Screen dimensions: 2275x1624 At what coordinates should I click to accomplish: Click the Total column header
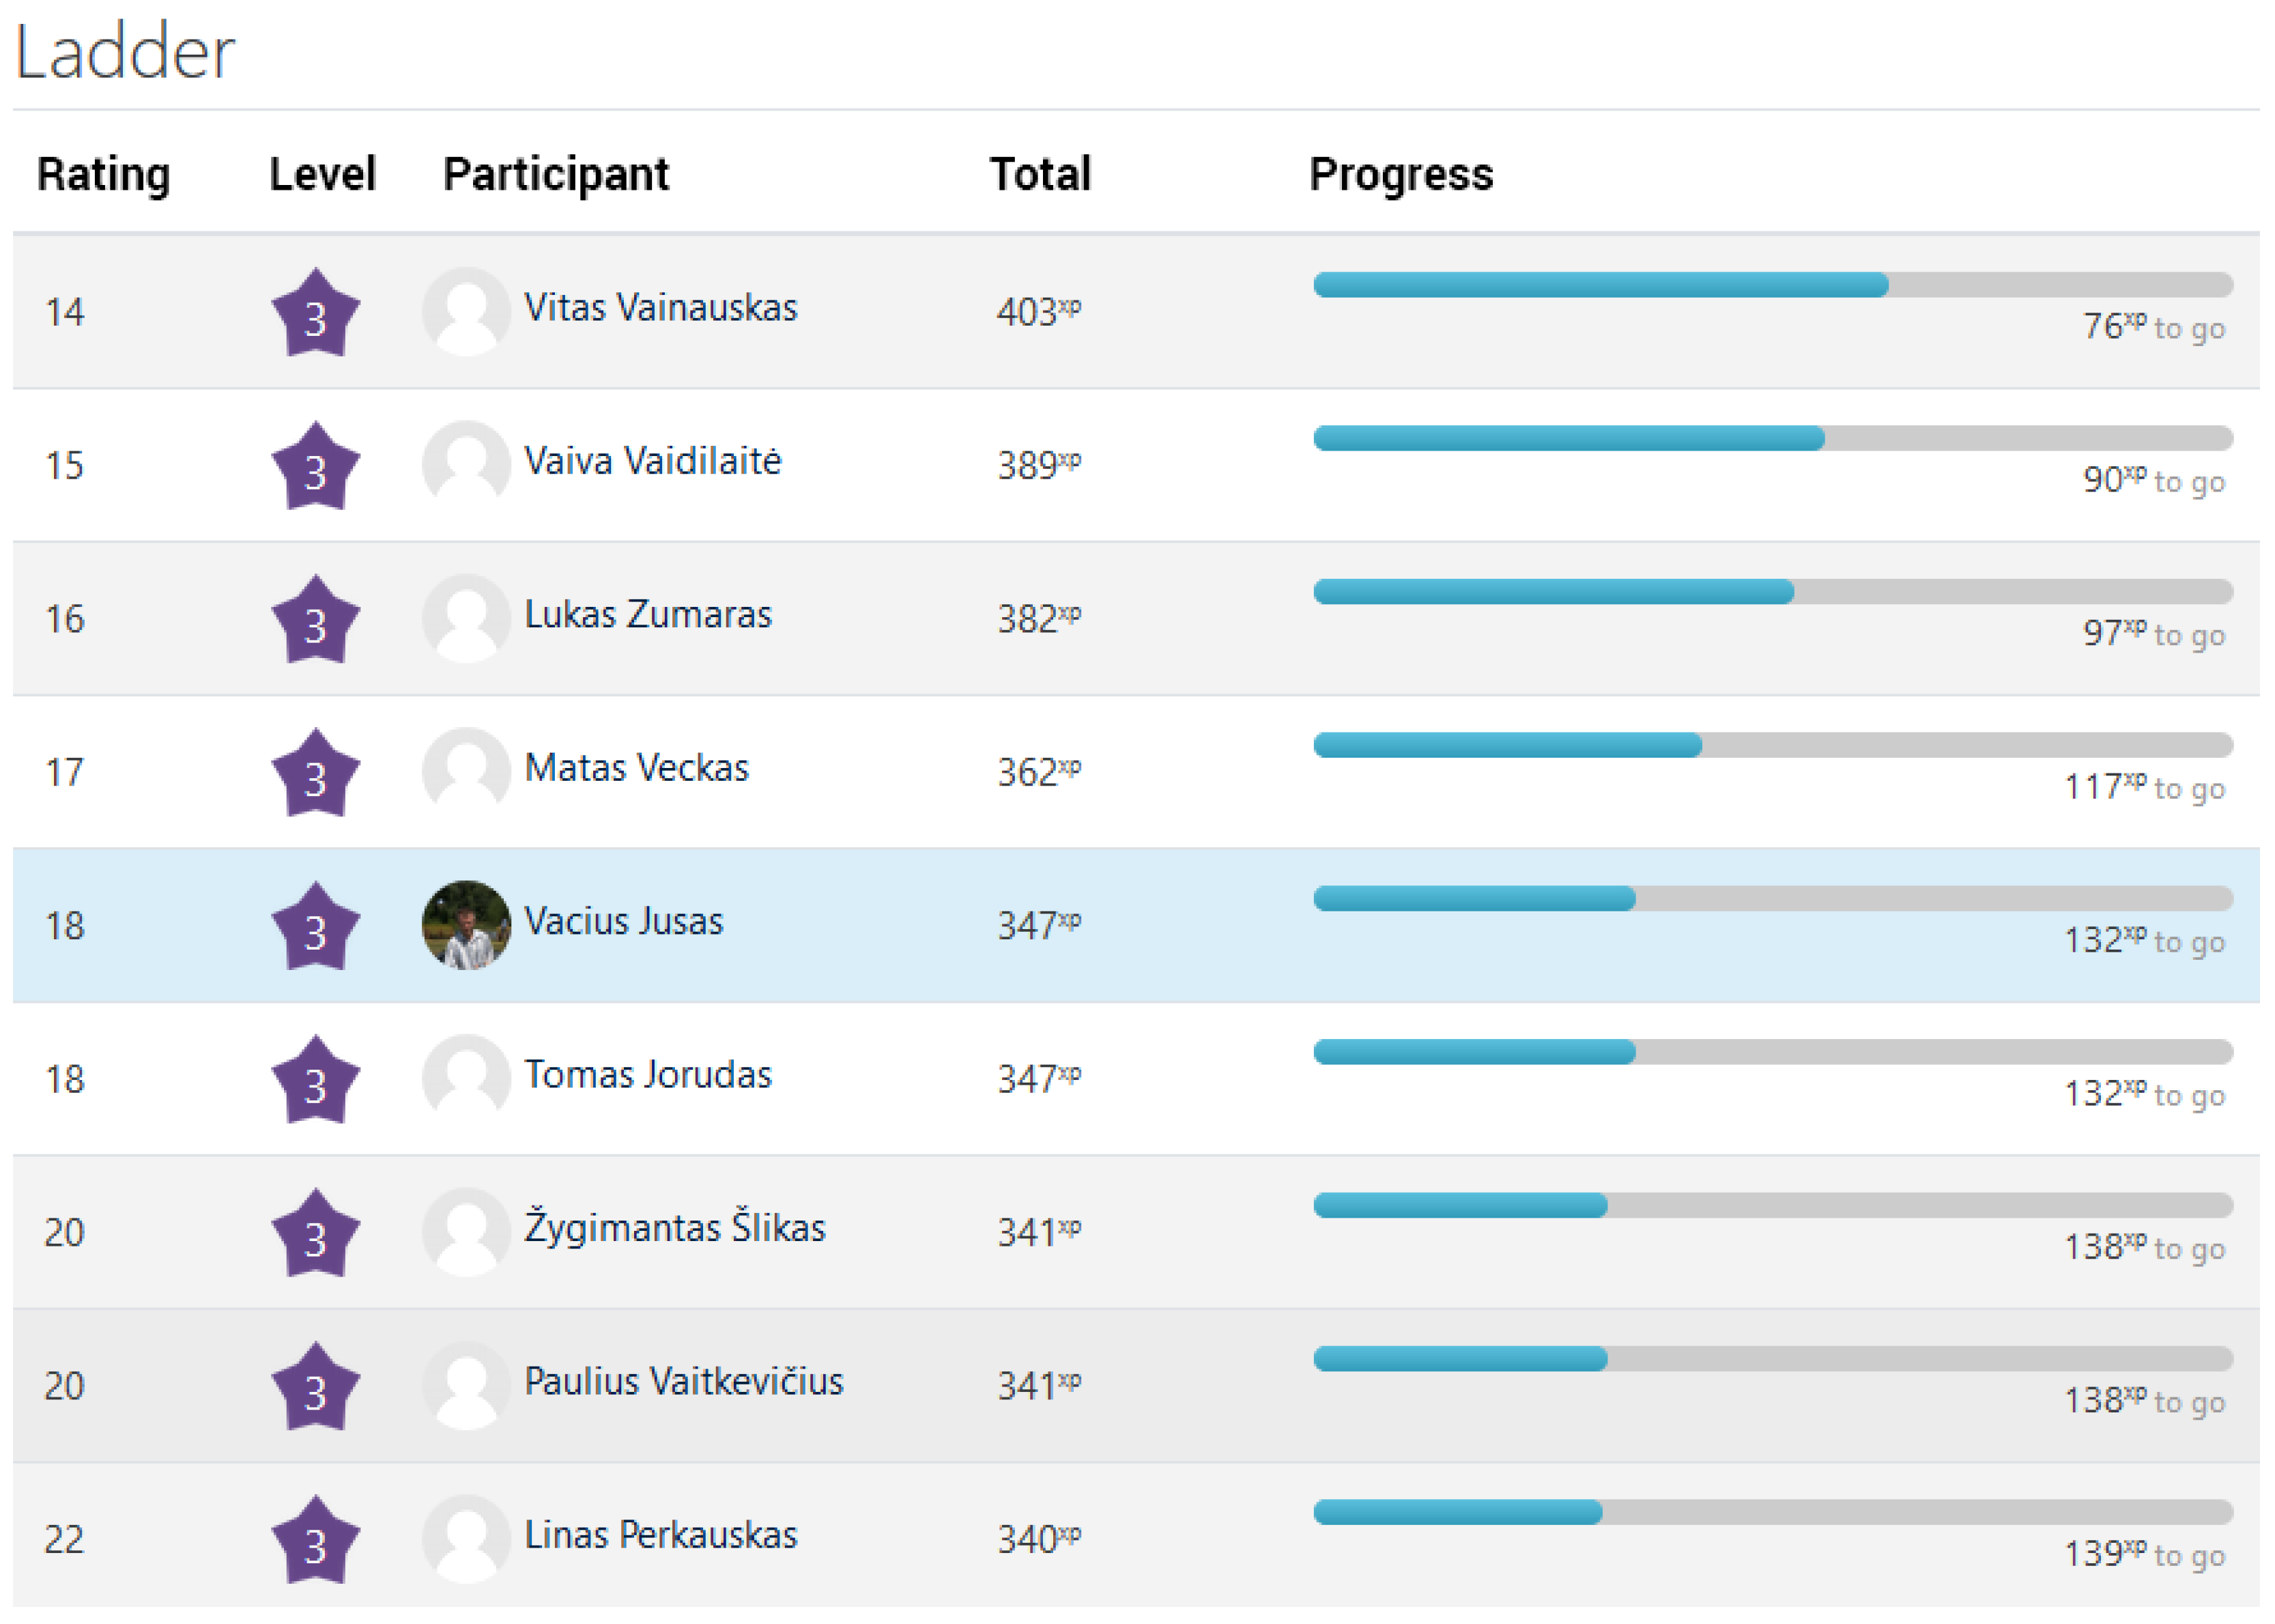pyautogui.click(x=1040, y=174)
